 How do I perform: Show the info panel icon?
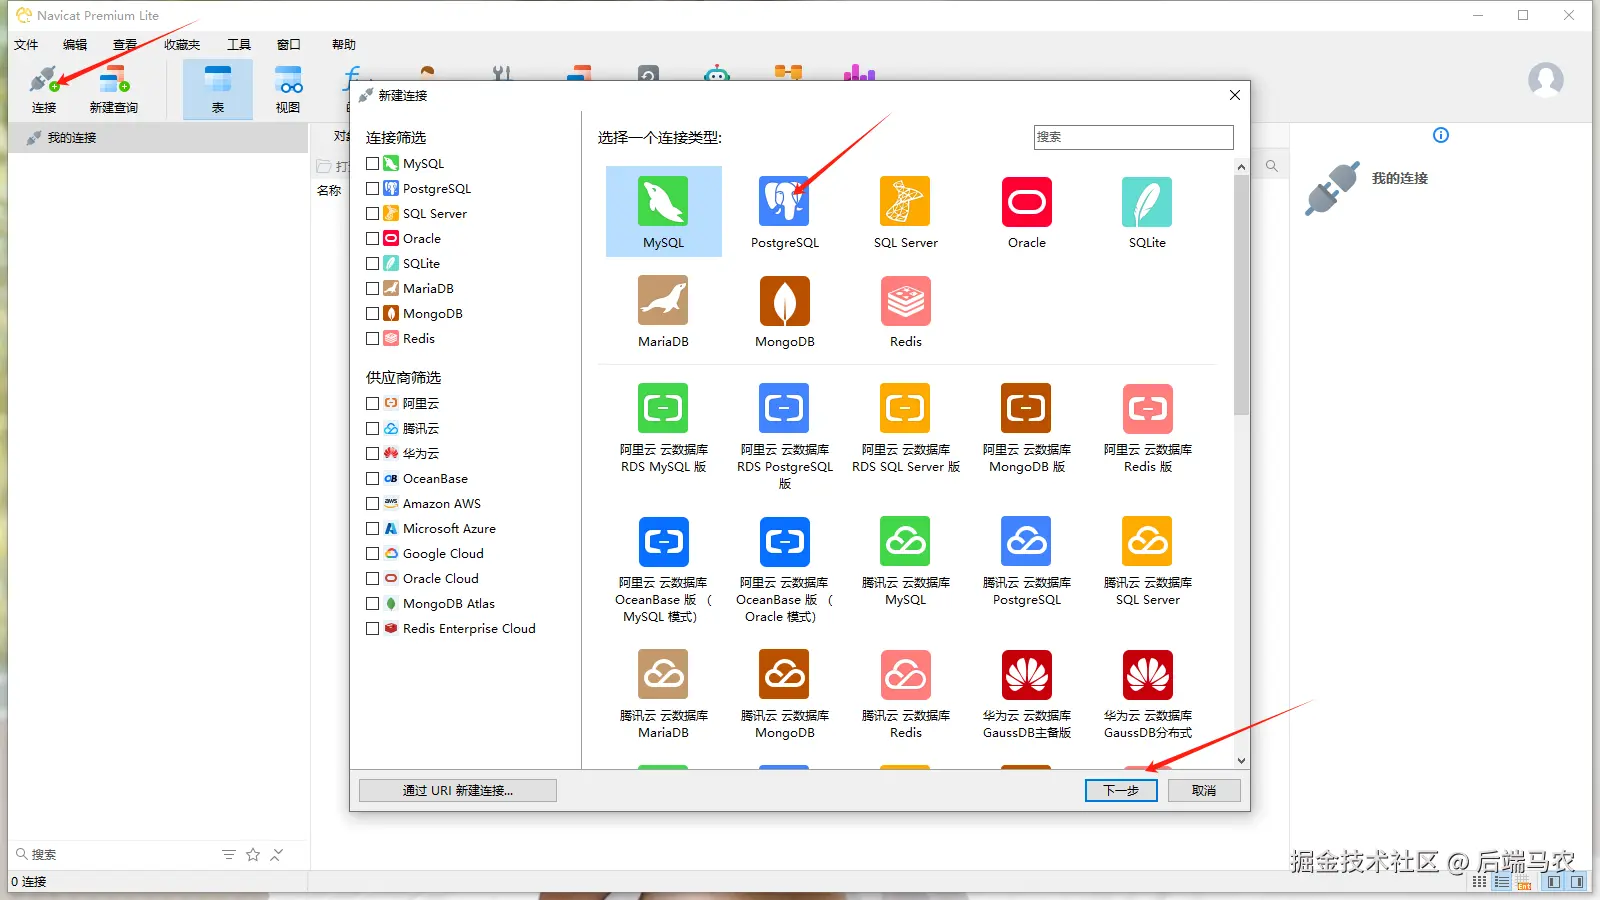tap(1441, 135)
